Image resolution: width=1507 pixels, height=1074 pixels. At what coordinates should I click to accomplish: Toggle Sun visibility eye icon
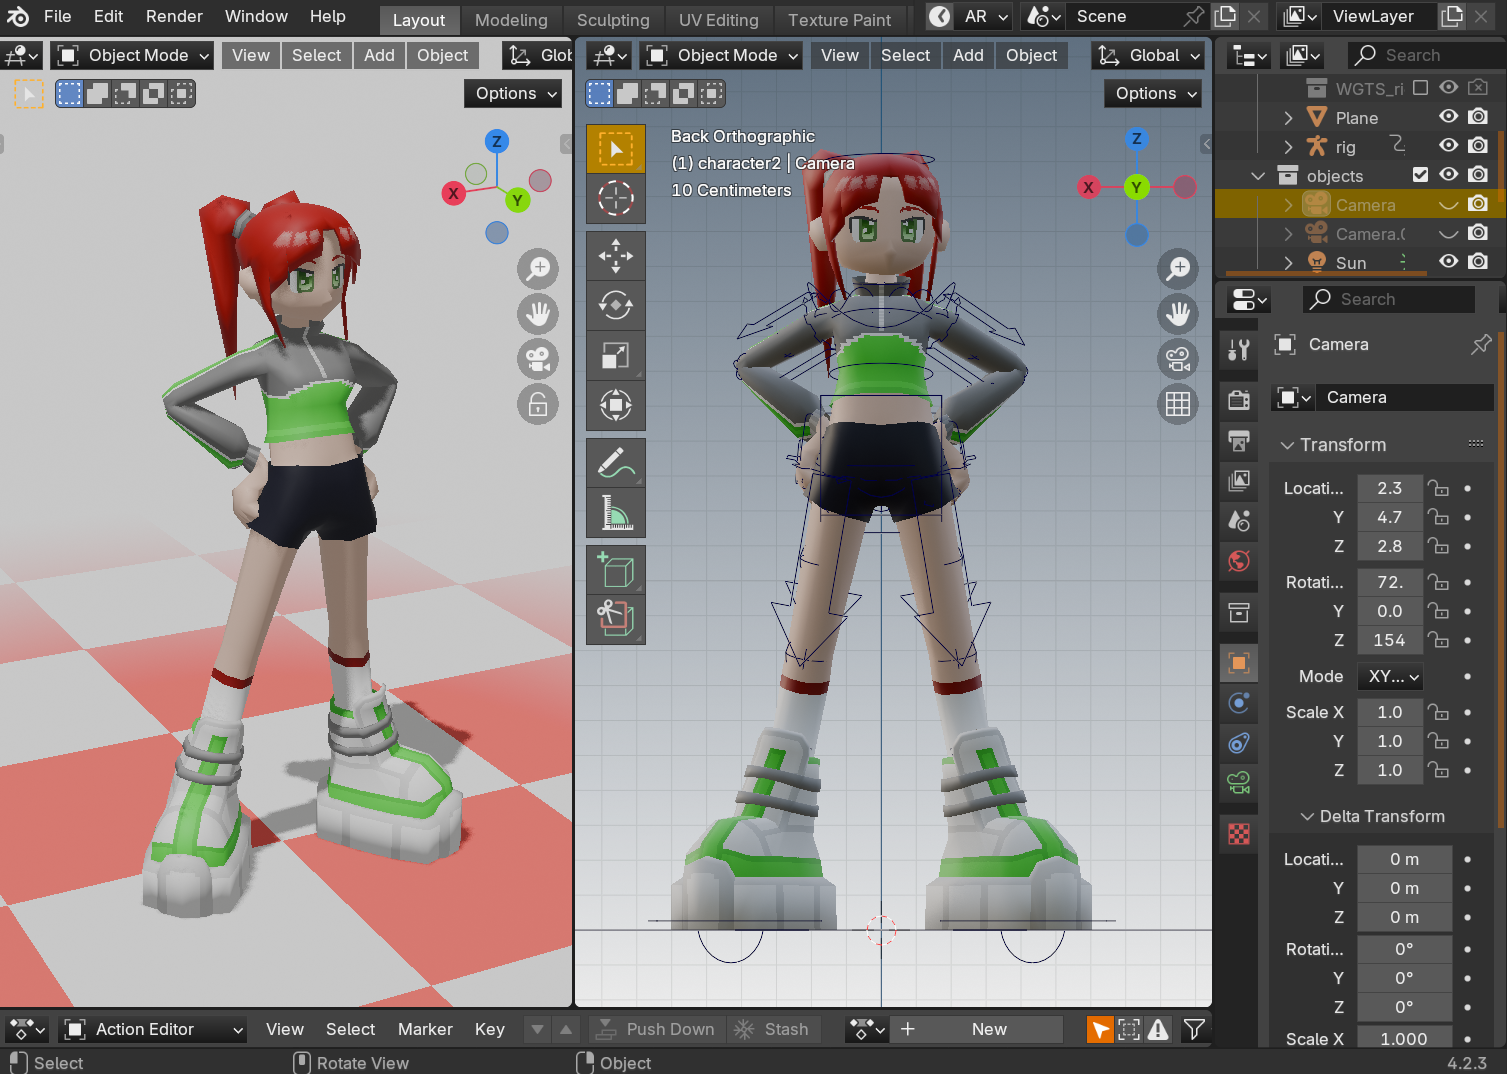[x=1448, y=262]
